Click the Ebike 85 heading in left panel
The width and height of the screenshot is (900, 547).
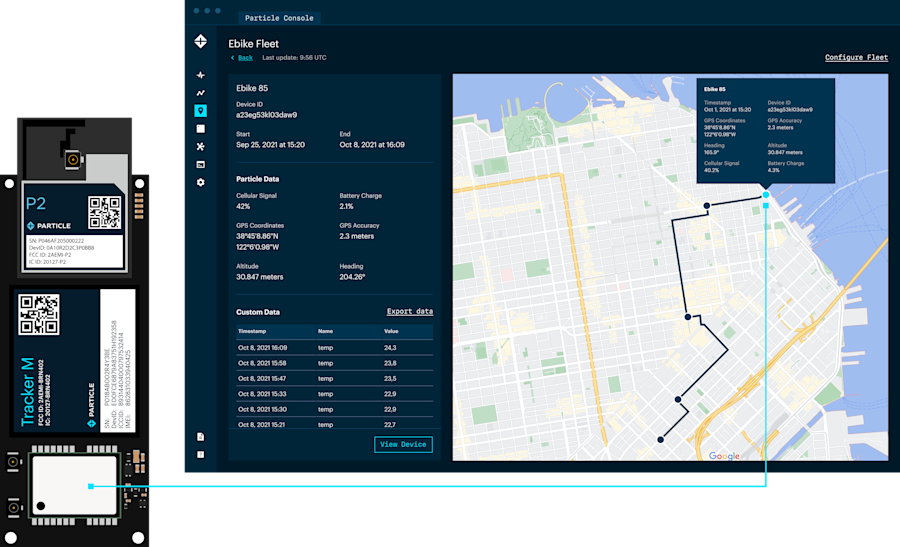click(252, 88)
